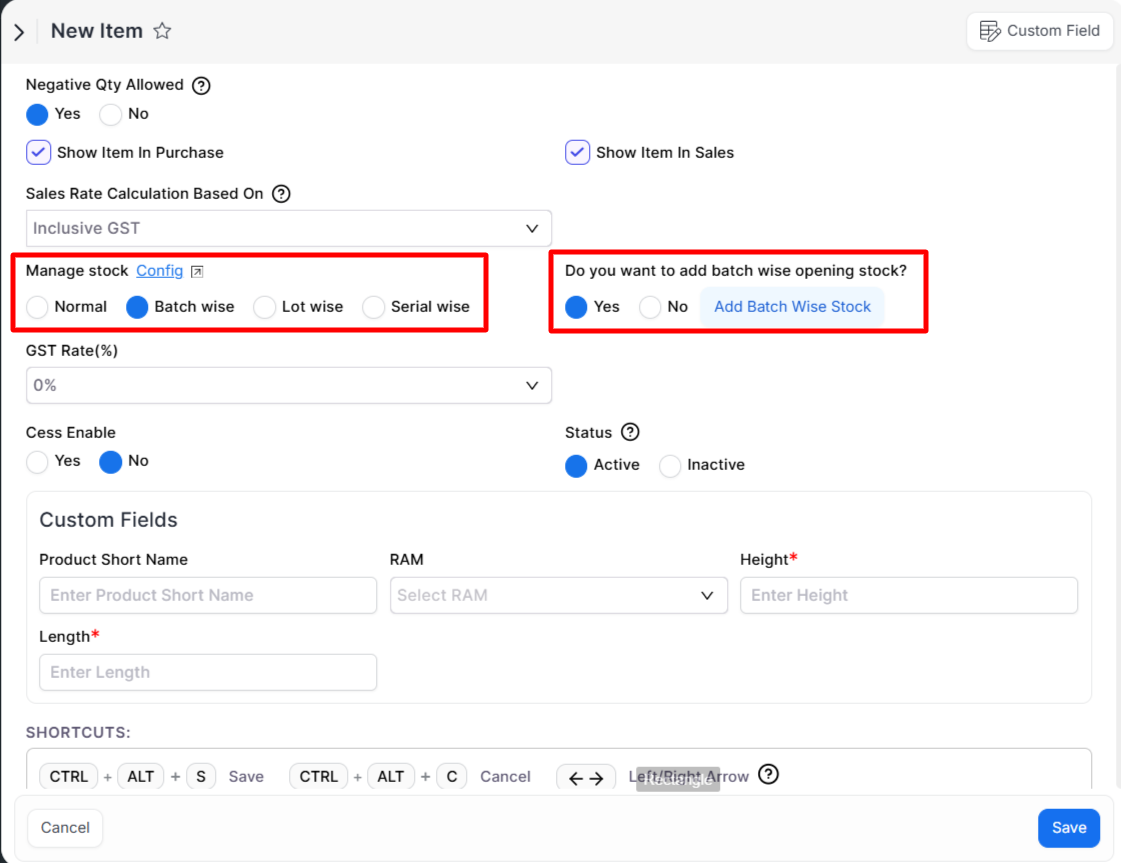Uncheck Show Item In Sales checkbox
This screenshot has height=863, width=1121.
(577, 152)
